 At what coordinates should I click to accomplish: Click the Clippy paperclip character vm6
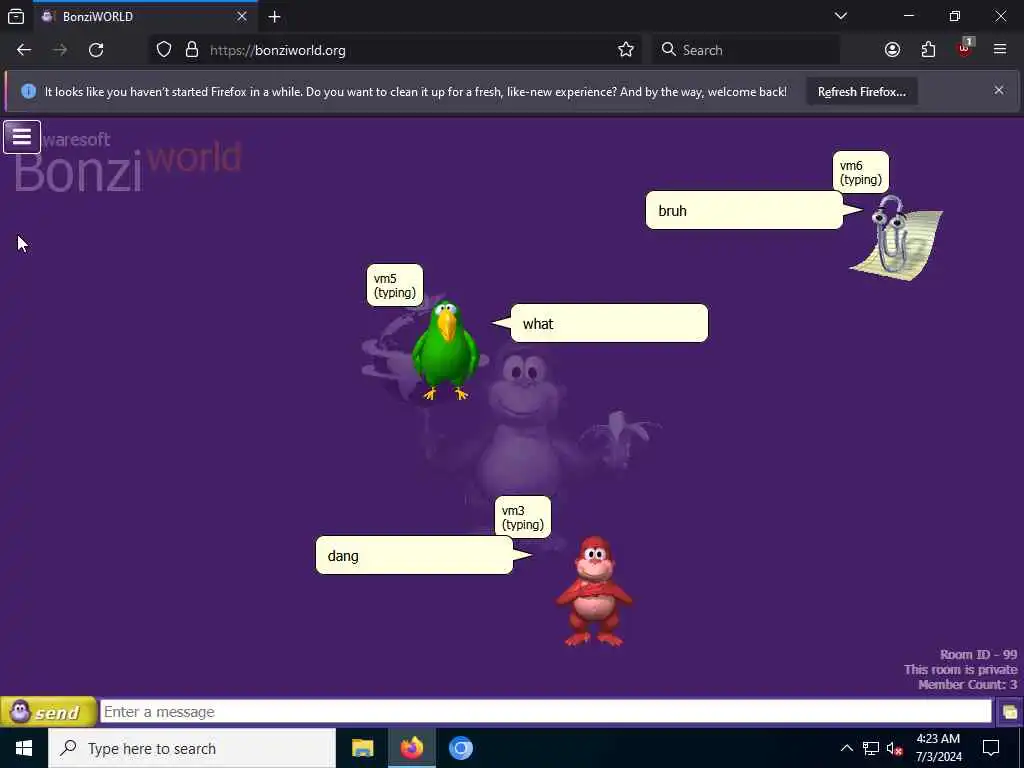pos(895,238)
